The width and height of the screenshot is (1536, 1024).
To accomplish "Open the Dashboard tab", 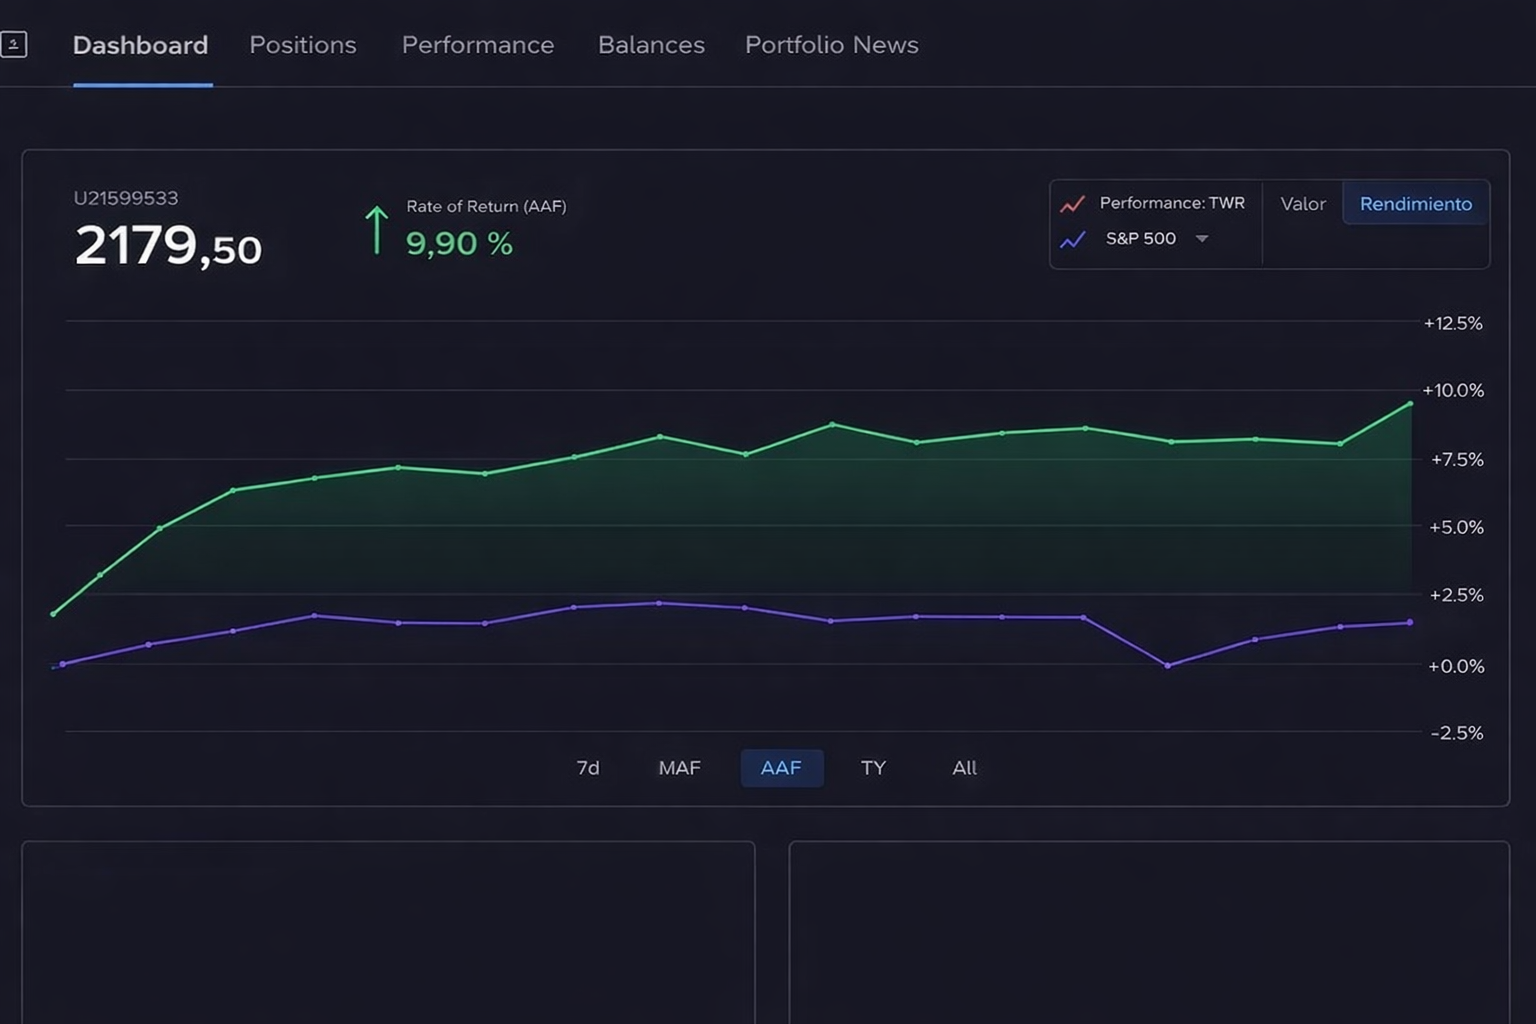I will tap(141, 45).
